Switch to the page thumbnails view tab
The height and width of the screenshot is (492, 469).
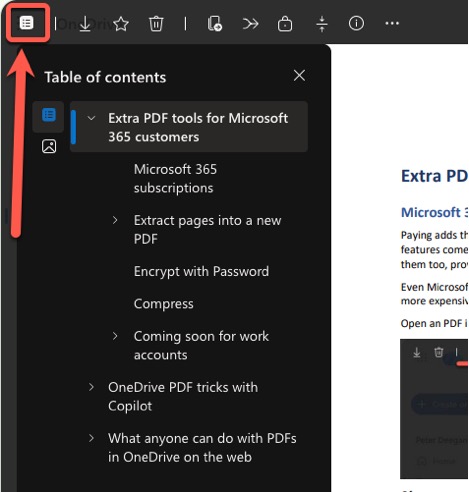tap(49, 146)
